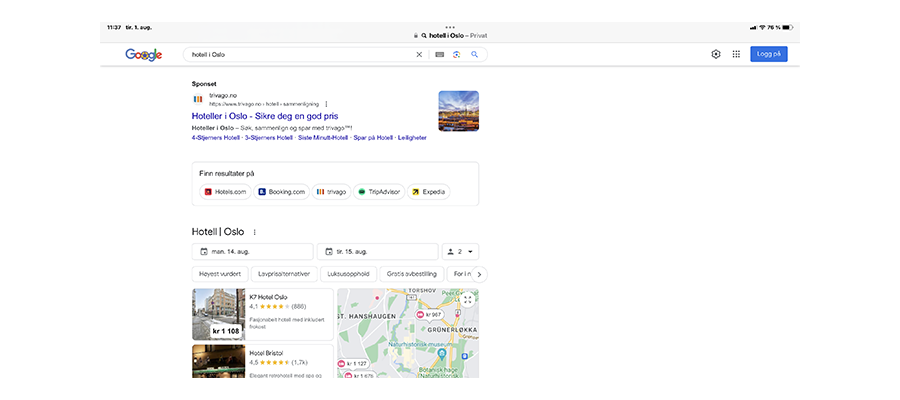Screen dimensions: 900x400
Task: Expand the map to full screen
Action: pos(468,300)
